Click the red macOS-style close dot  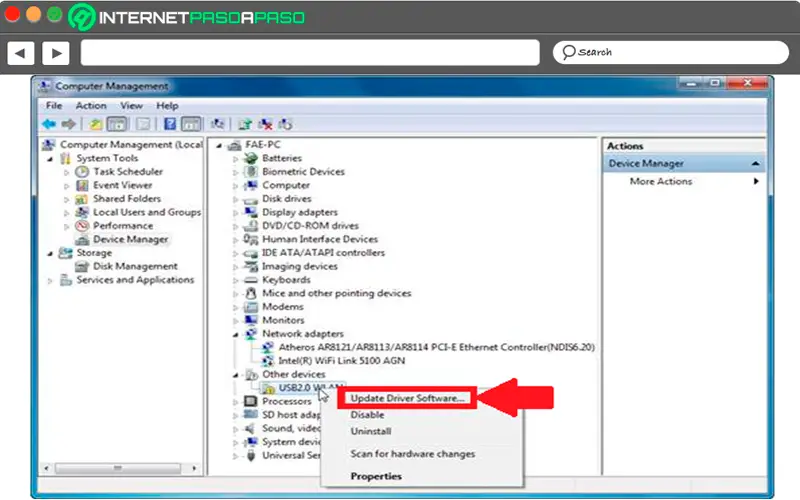pos(12,14)
